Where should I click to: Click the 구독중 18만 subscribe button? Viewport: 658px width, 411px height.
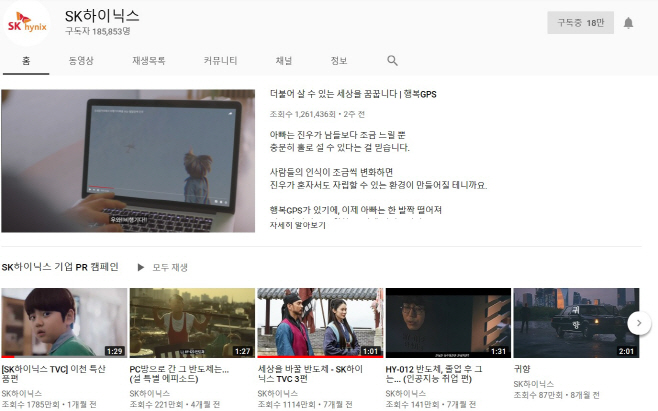click(x=580, y=23)
